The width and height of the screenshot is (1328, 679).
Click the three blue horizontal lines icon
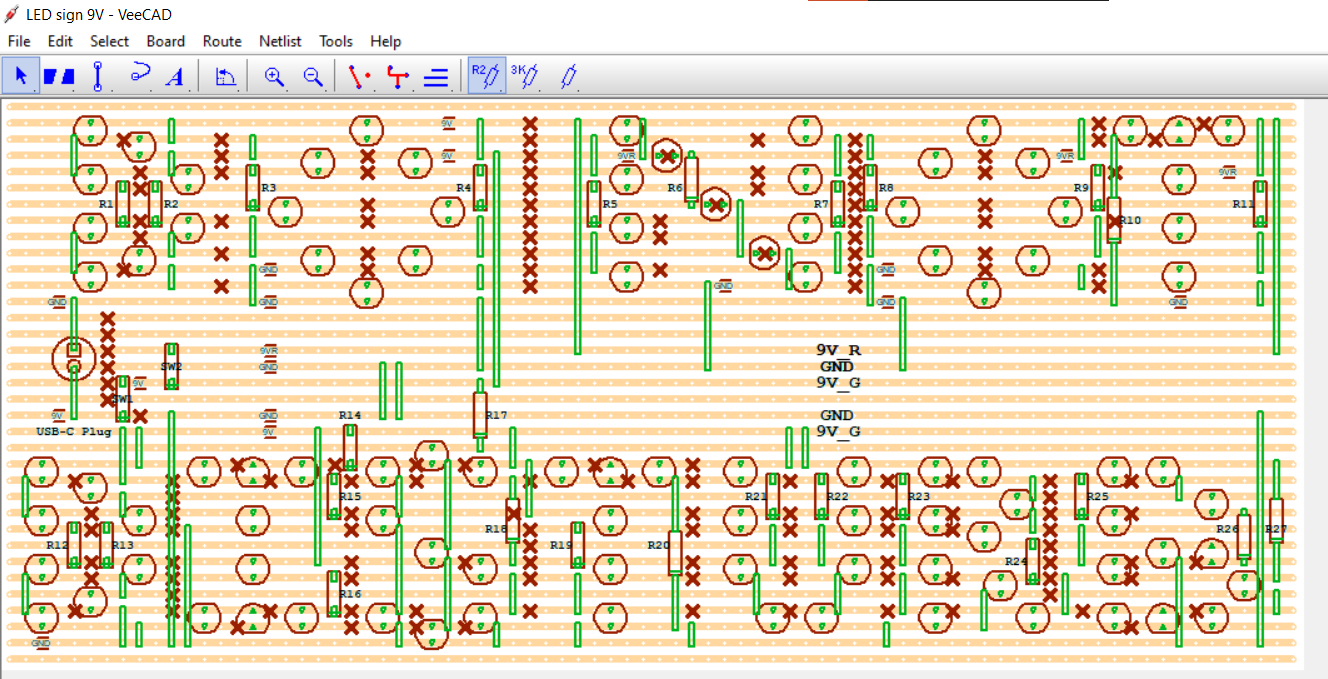click(436, 76)
